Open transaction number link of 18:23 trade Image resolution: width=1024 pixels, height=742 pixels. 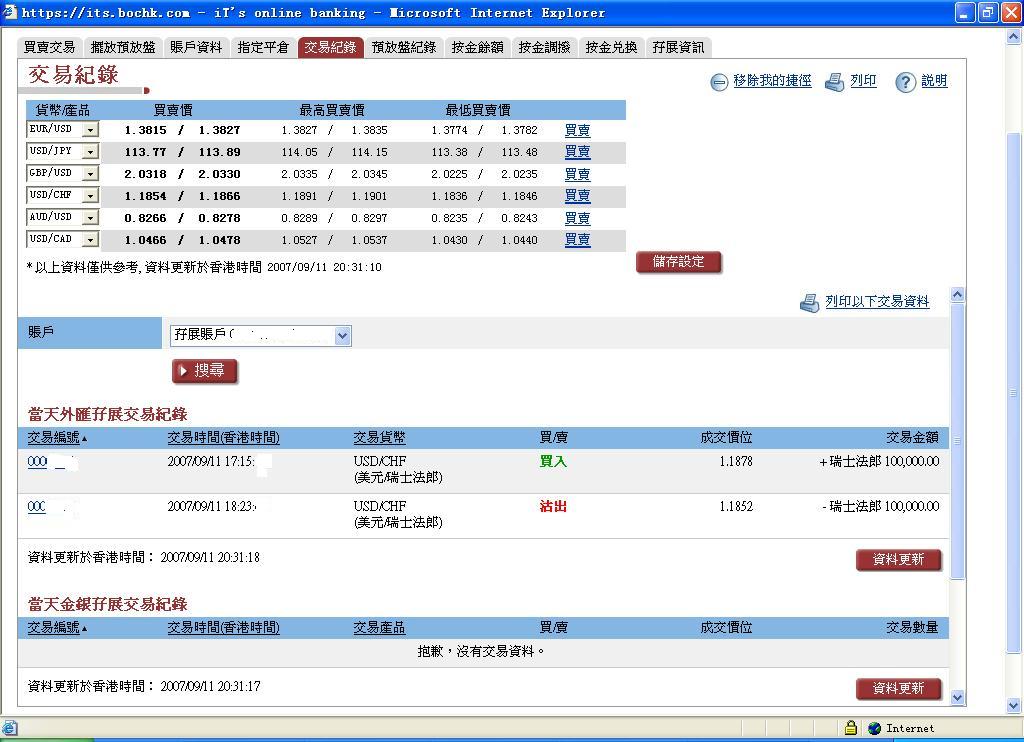click(37, 507)
